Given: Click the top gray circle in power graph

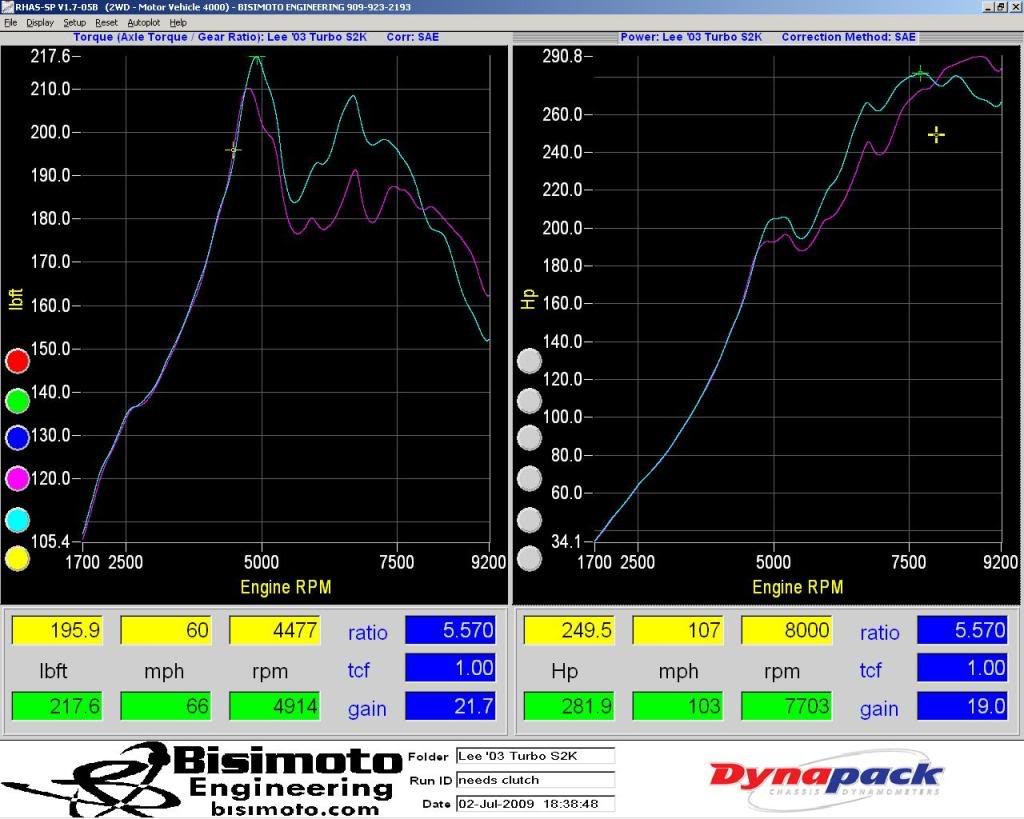Looking at the screenshot, I should click(x=529, y=361).
